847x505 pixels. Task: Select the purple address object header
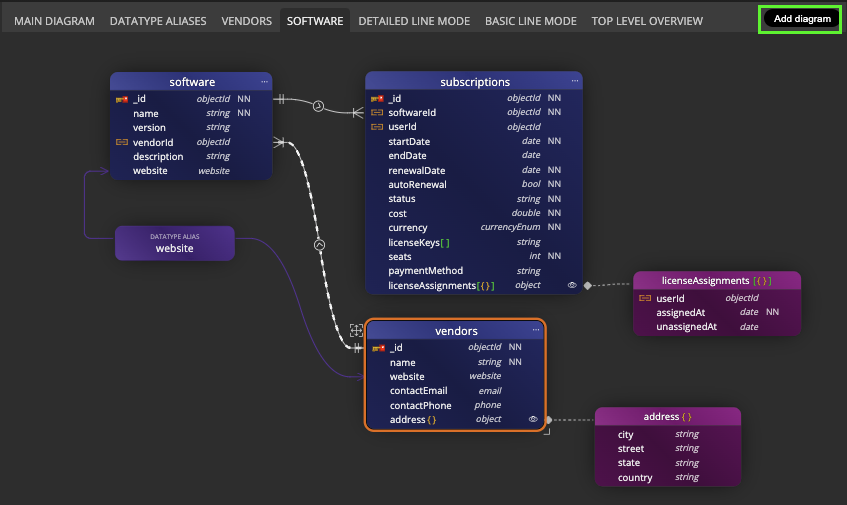pyautogui.click(x=667, y=416)
